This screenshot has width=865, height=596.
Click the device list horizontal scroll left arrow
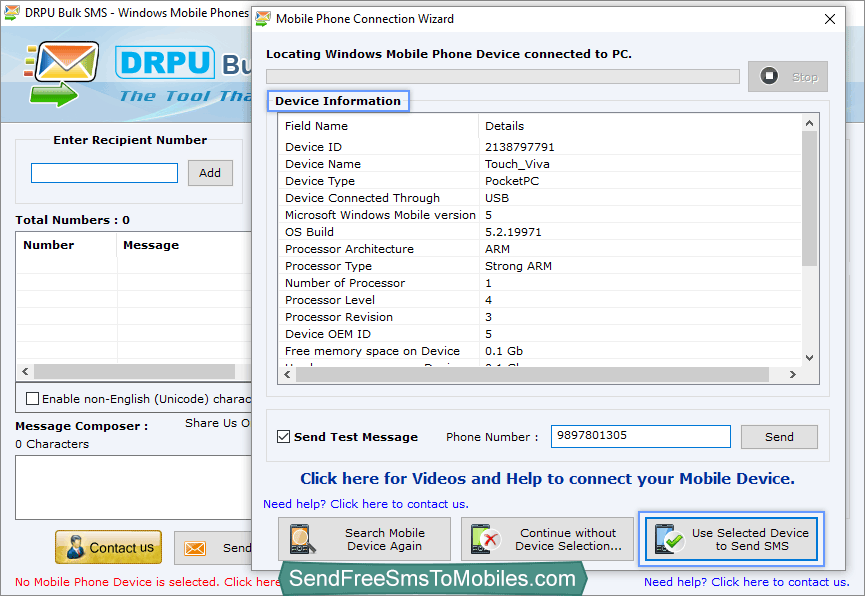287,374
